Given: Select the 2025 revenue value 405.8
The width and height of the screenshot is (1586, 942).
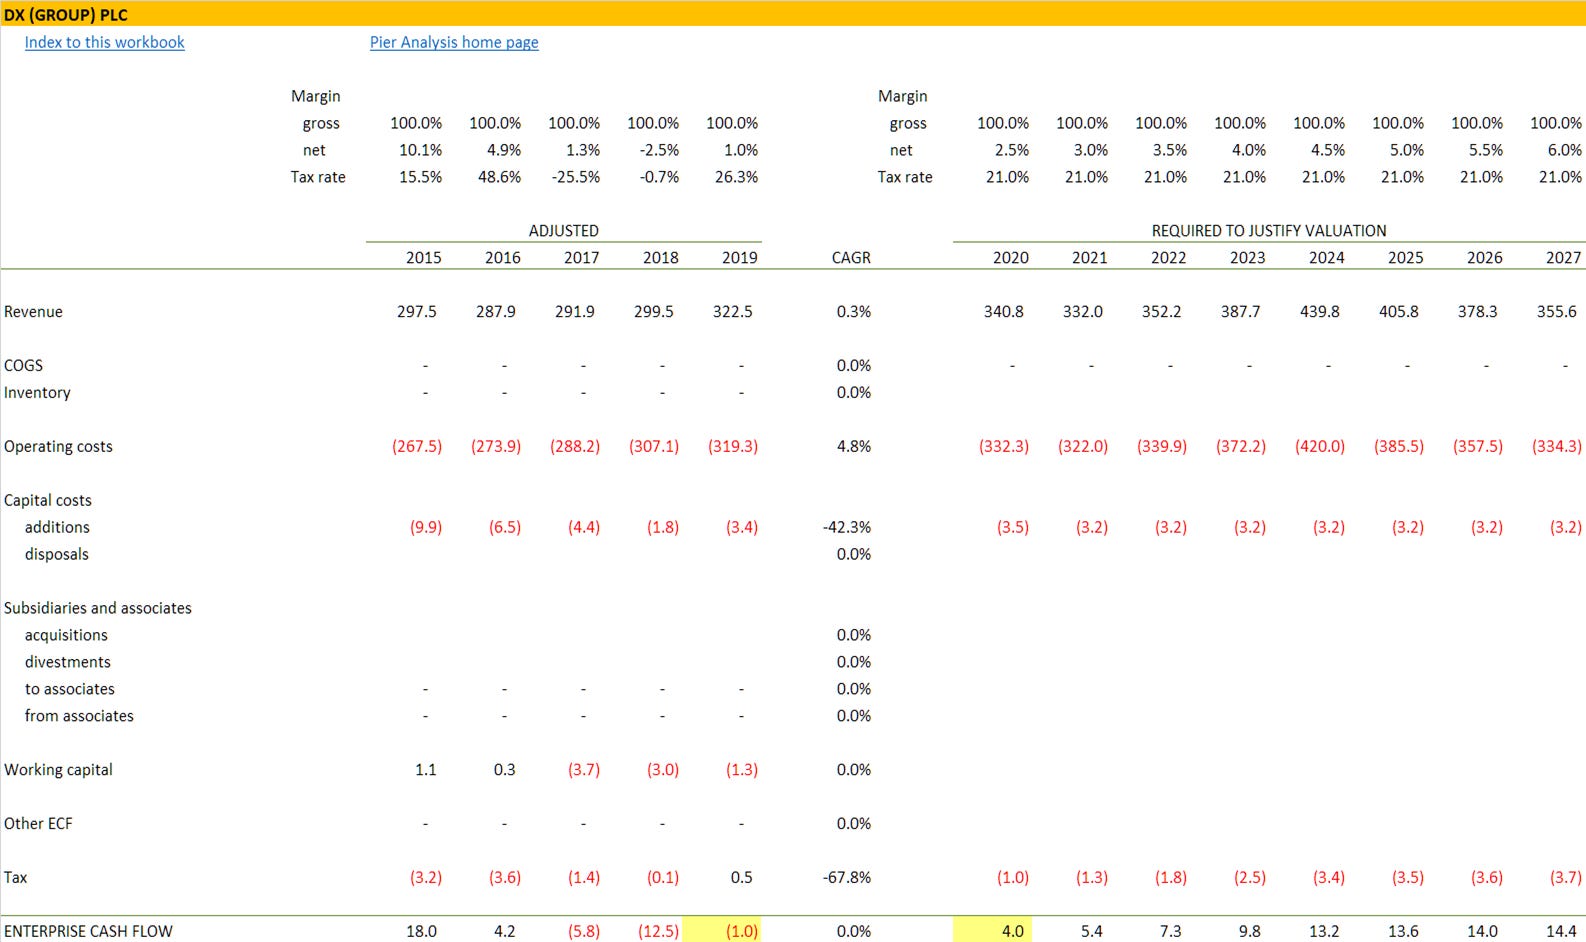Looking at the screenshot, I should click(x=1398, y=311).
